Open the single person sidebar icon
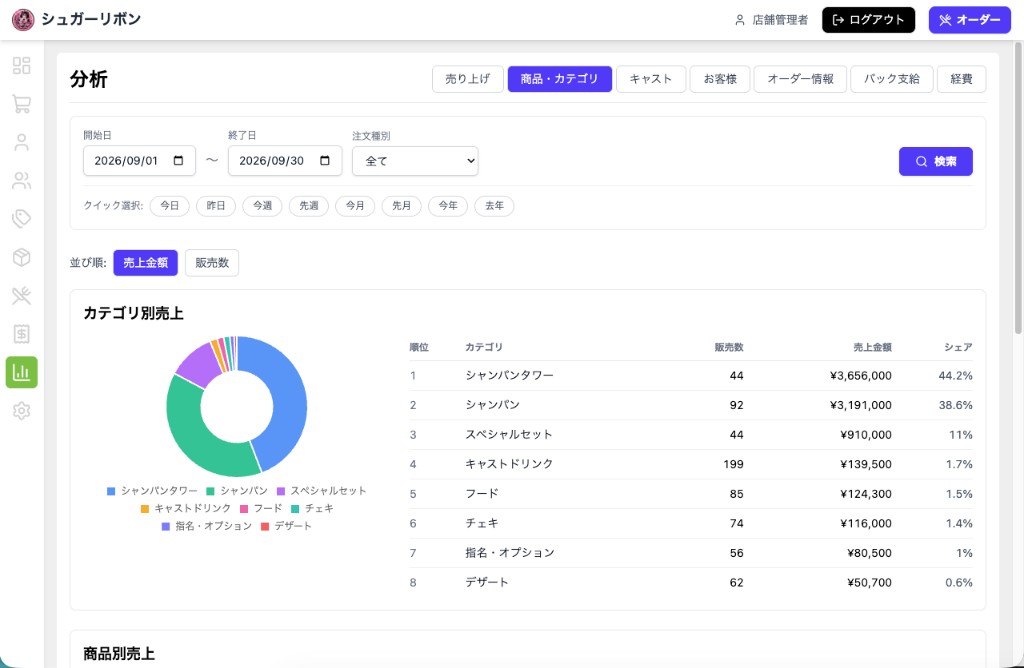Viewport: 1024px width, 668px height. click(x=22, y=142)
